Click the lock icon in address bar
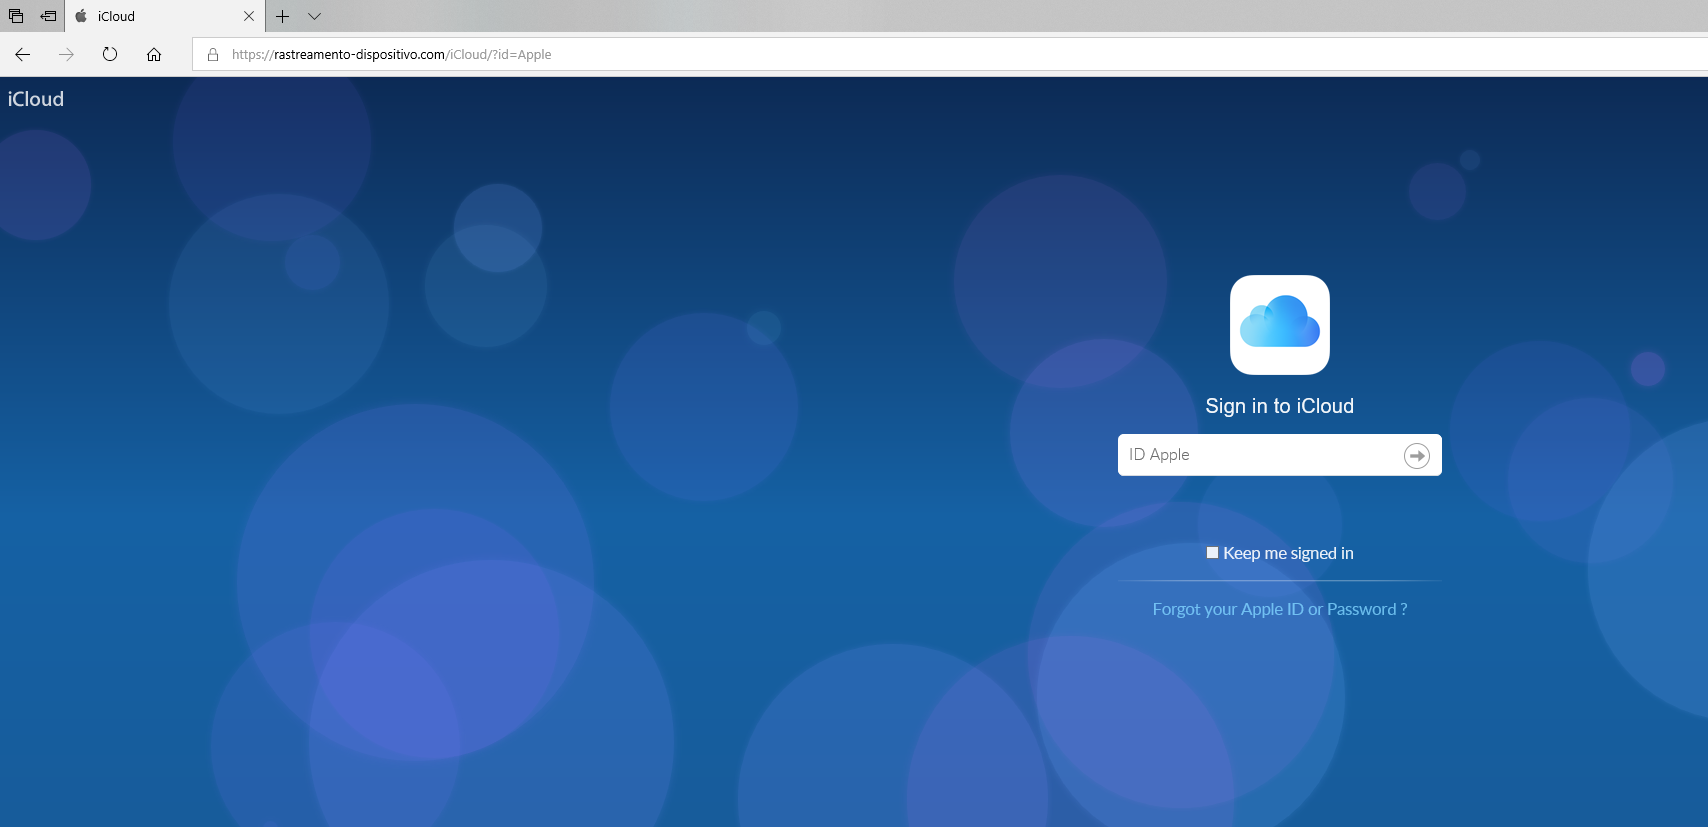The height and width of the screenshot is (827, 1708). point(213,54)
